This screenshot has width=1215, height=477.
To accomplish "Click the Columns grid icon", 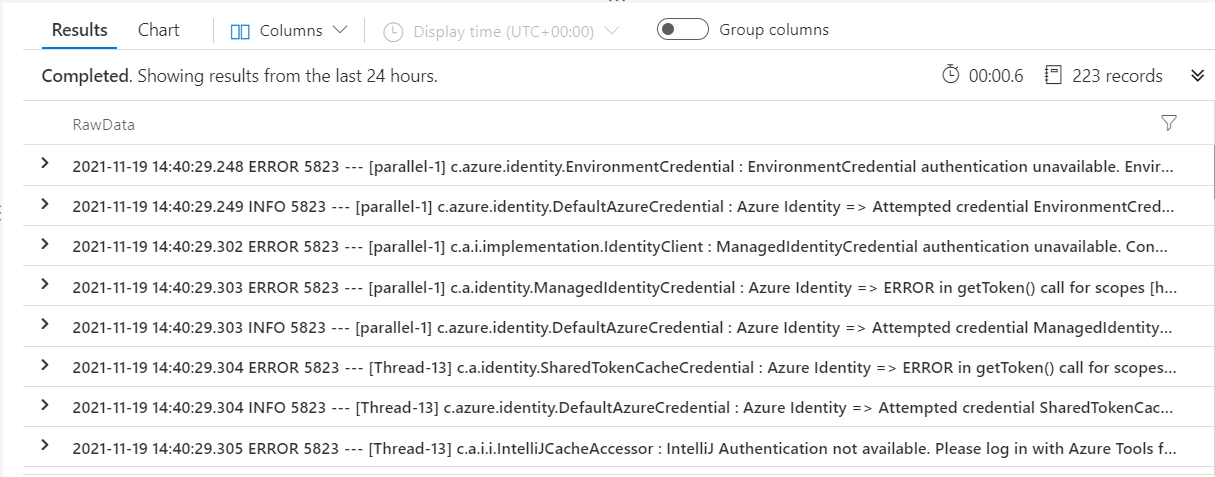I will click(x=240, y=31).
